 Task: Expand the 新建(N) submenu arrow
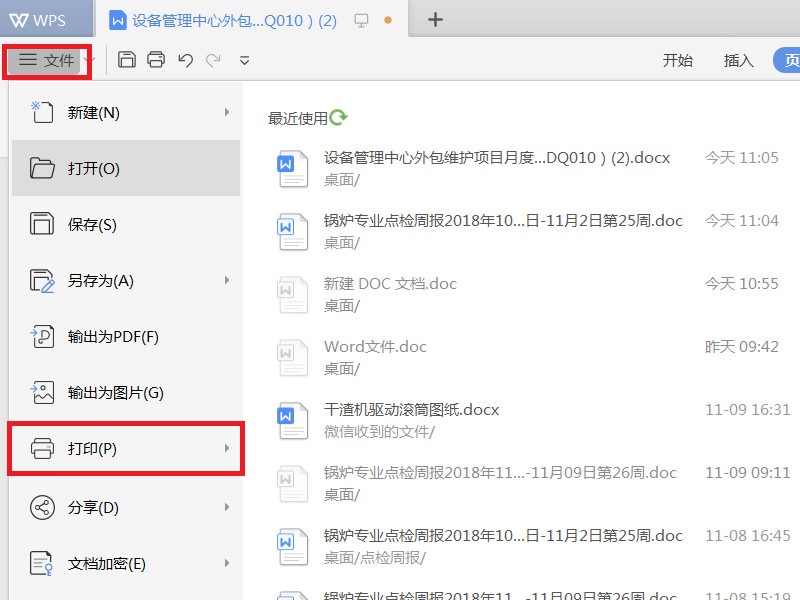[227, 112]
